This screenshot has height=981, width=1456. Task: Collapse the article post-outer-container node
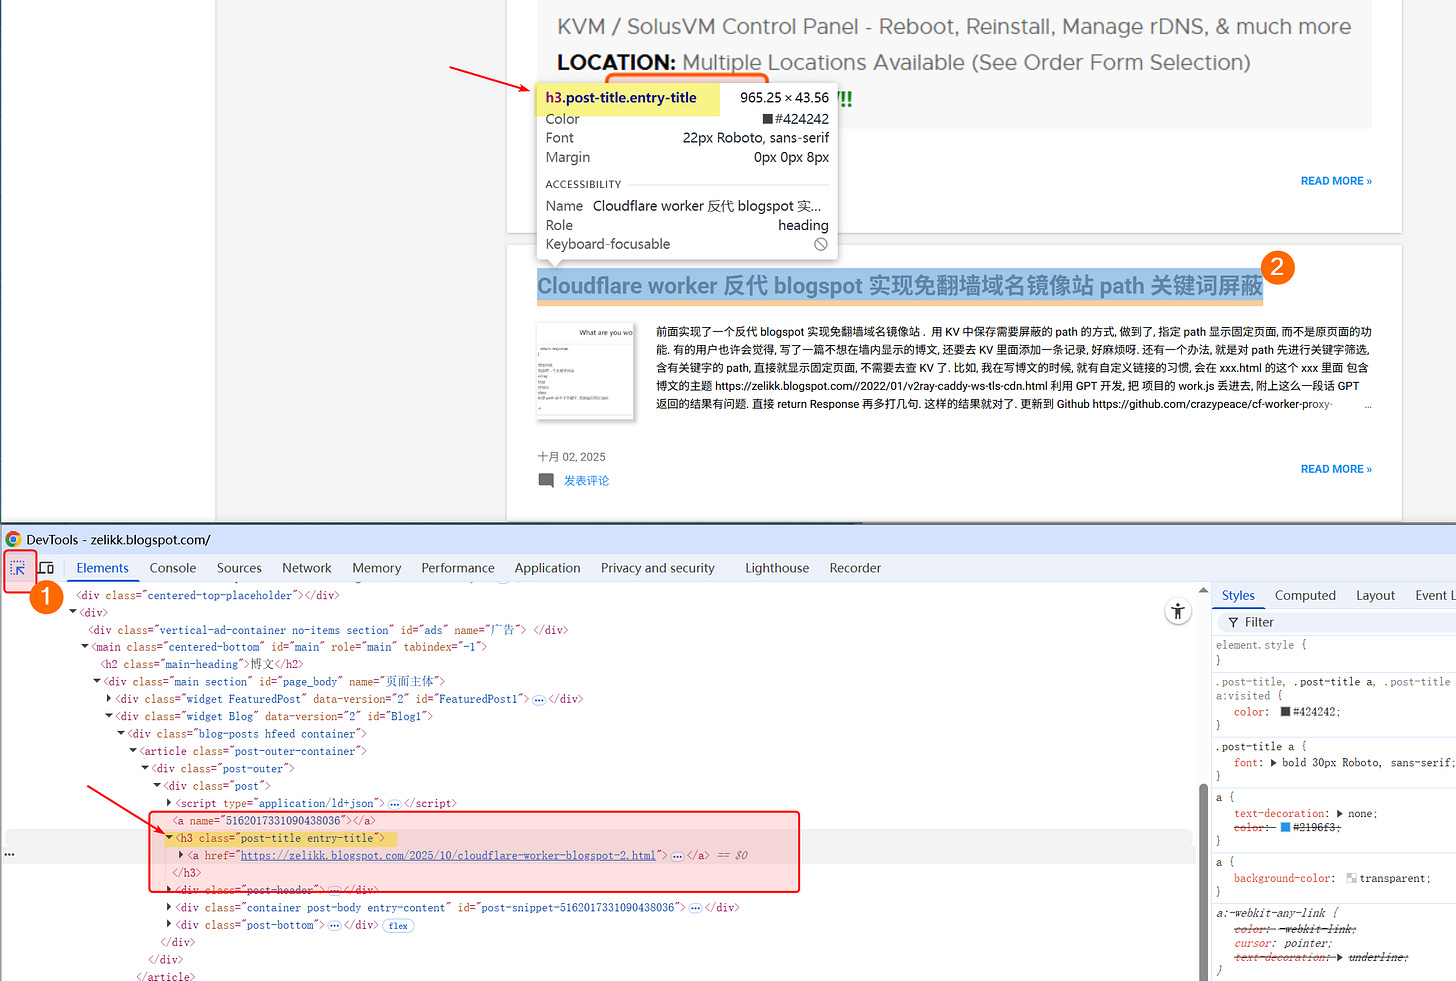tap(133, 751)
